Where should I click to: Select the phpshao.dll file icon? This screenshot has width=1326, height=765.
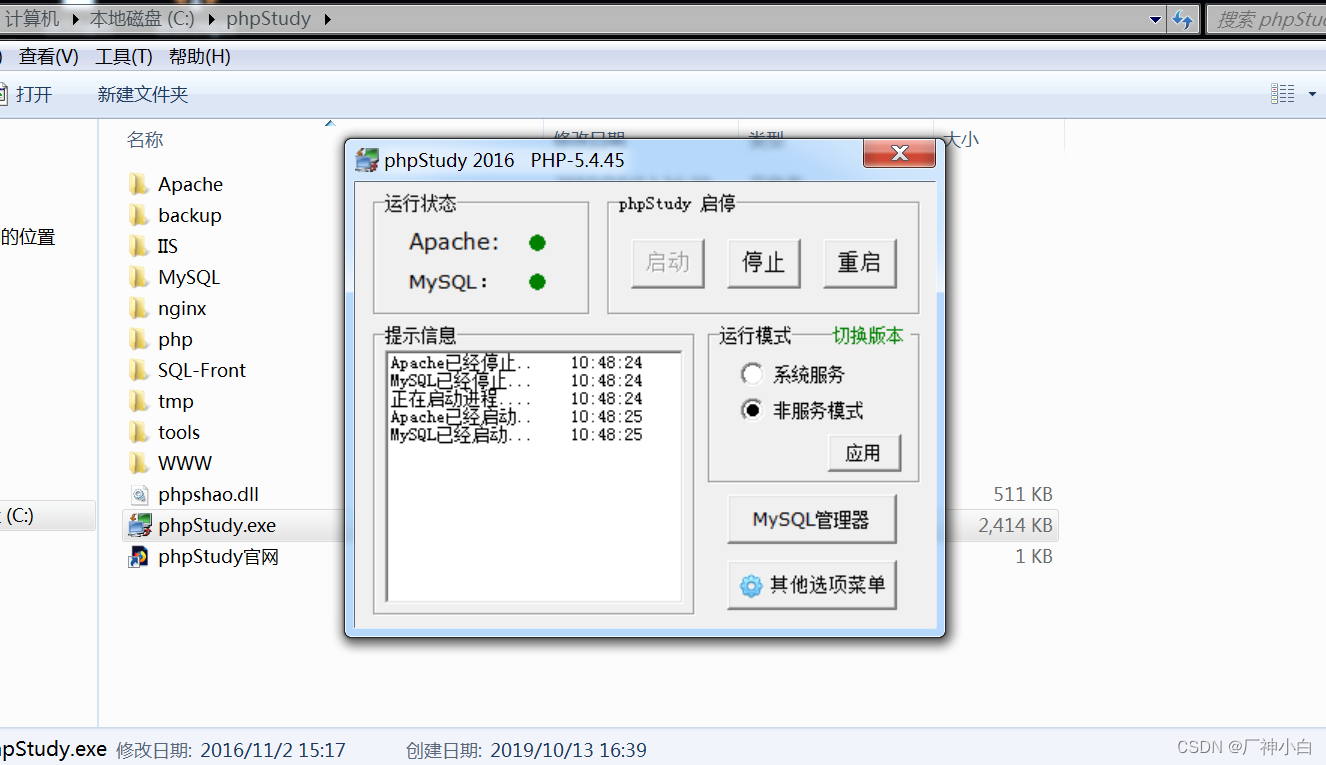(x=139, y=494)
